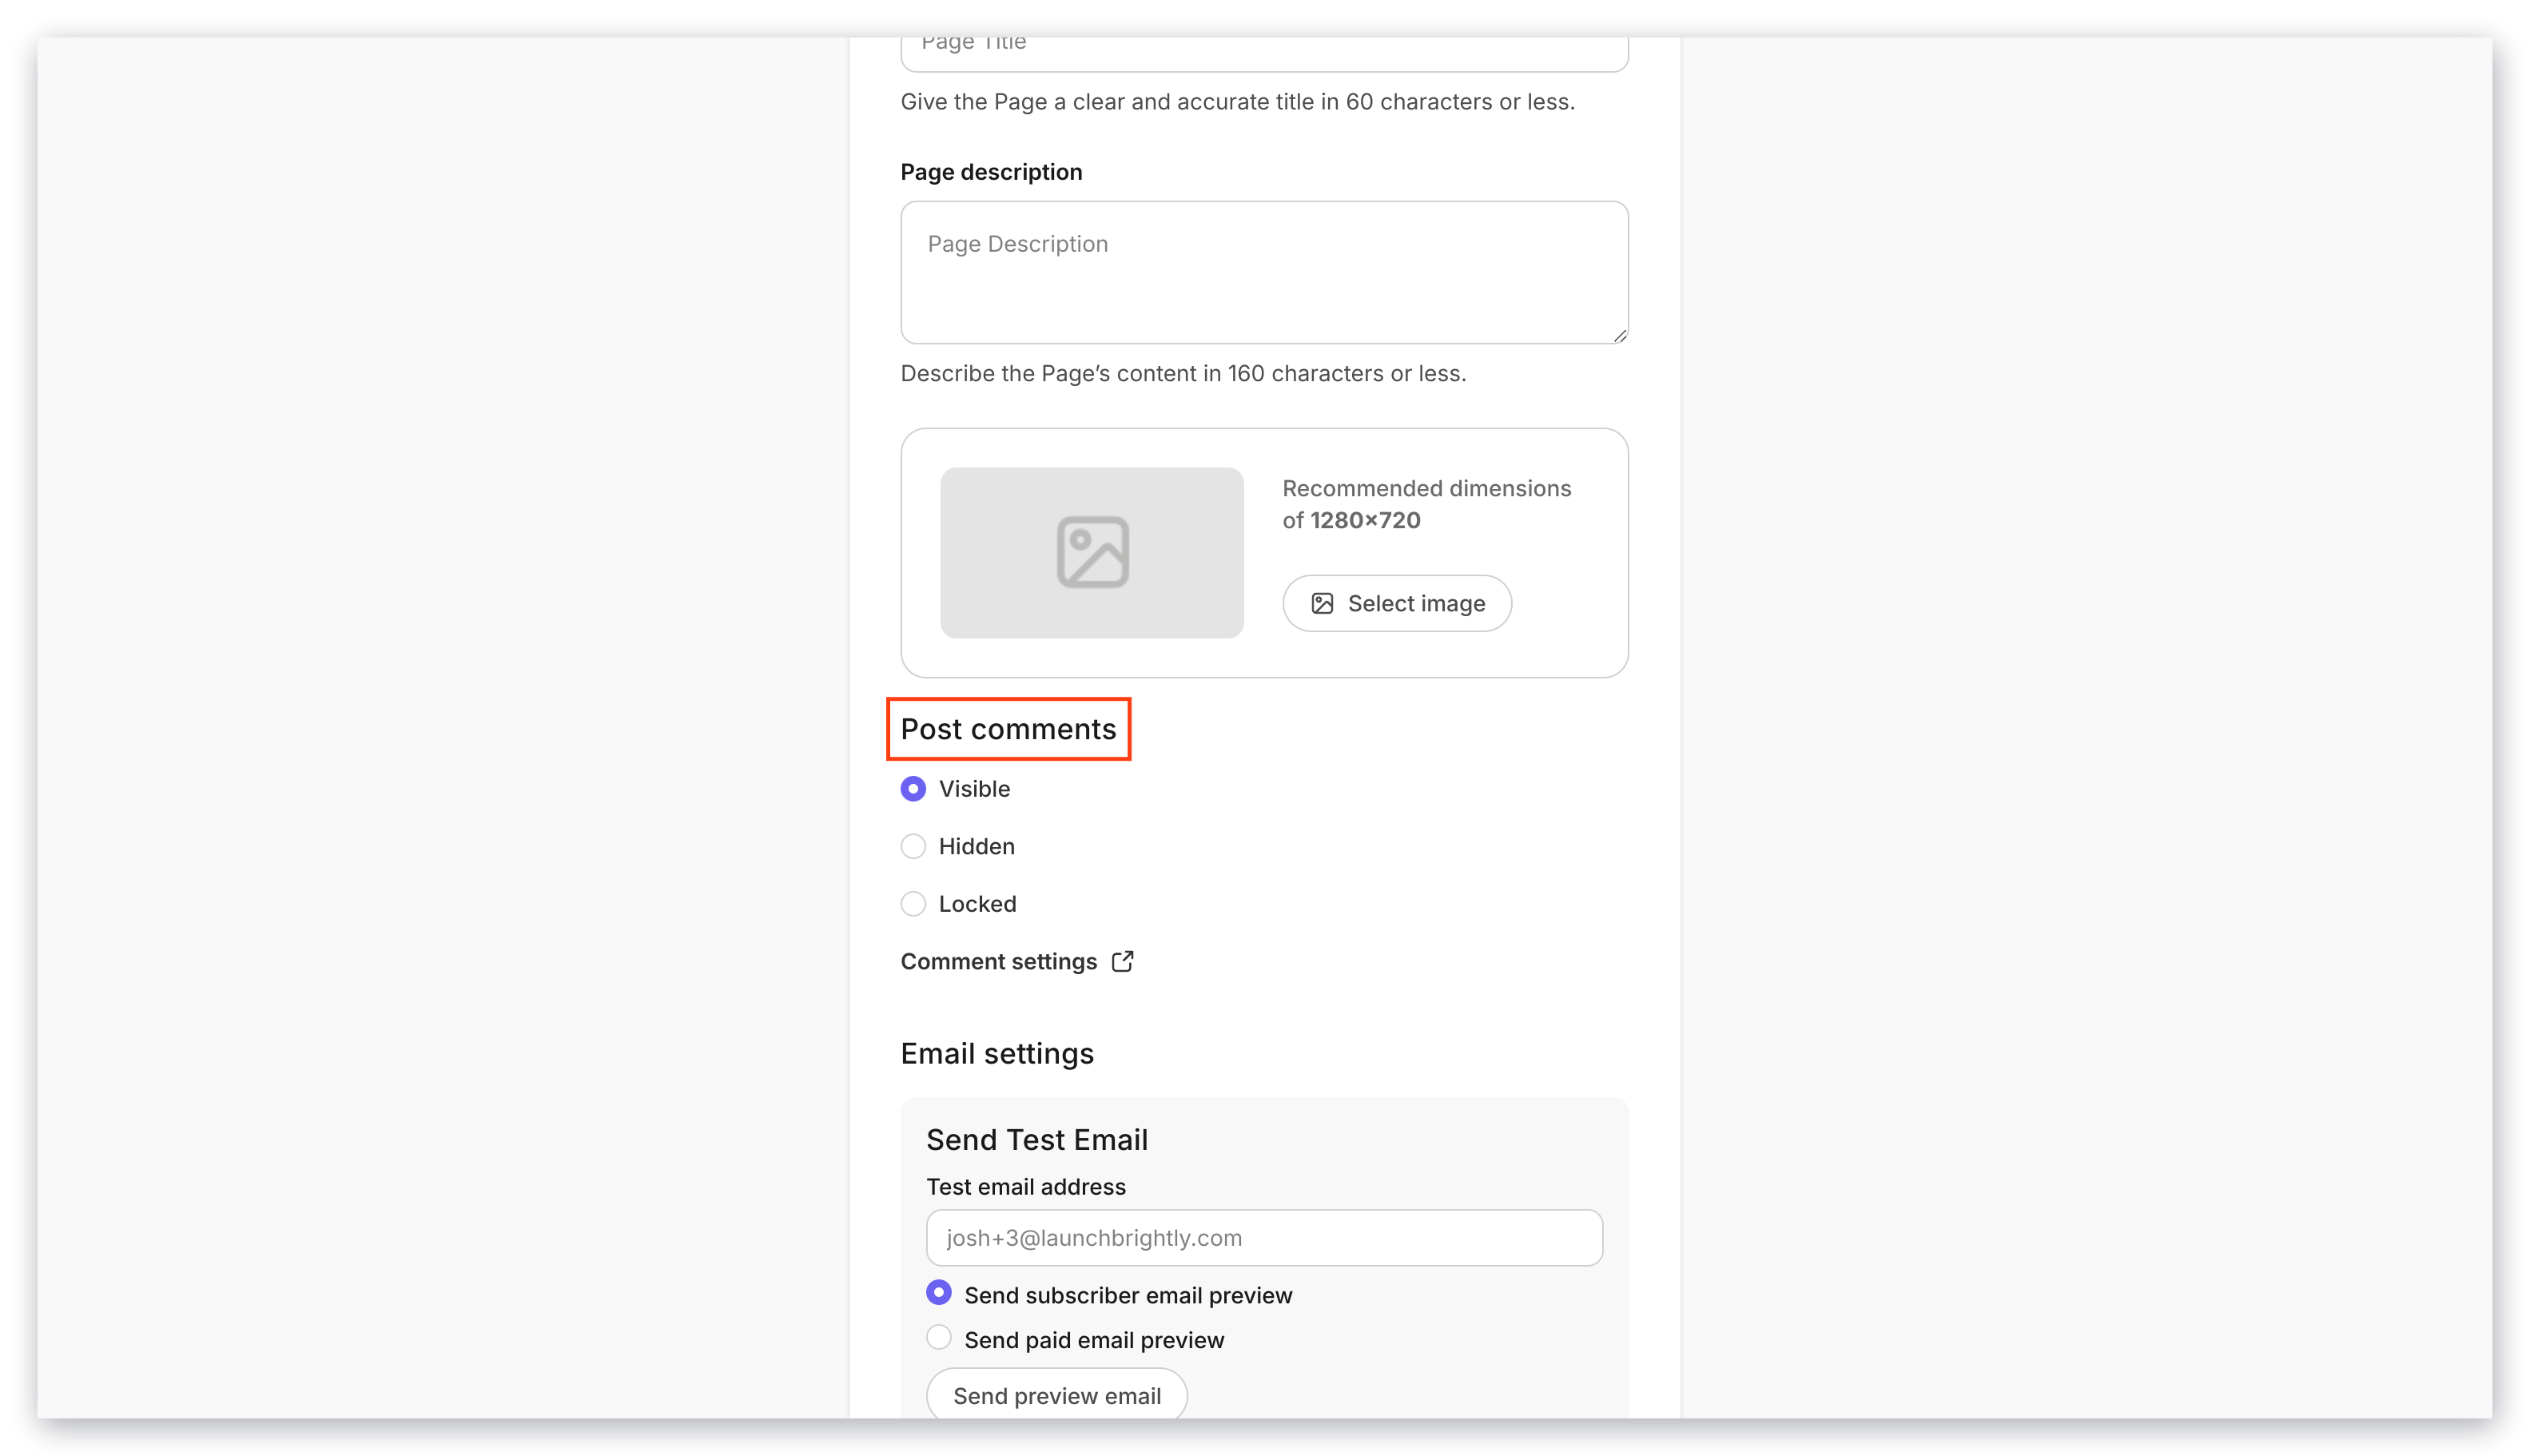This screenshot has width=2530, height=1456.
Task: Click the Select image button
Action: 1396,603
